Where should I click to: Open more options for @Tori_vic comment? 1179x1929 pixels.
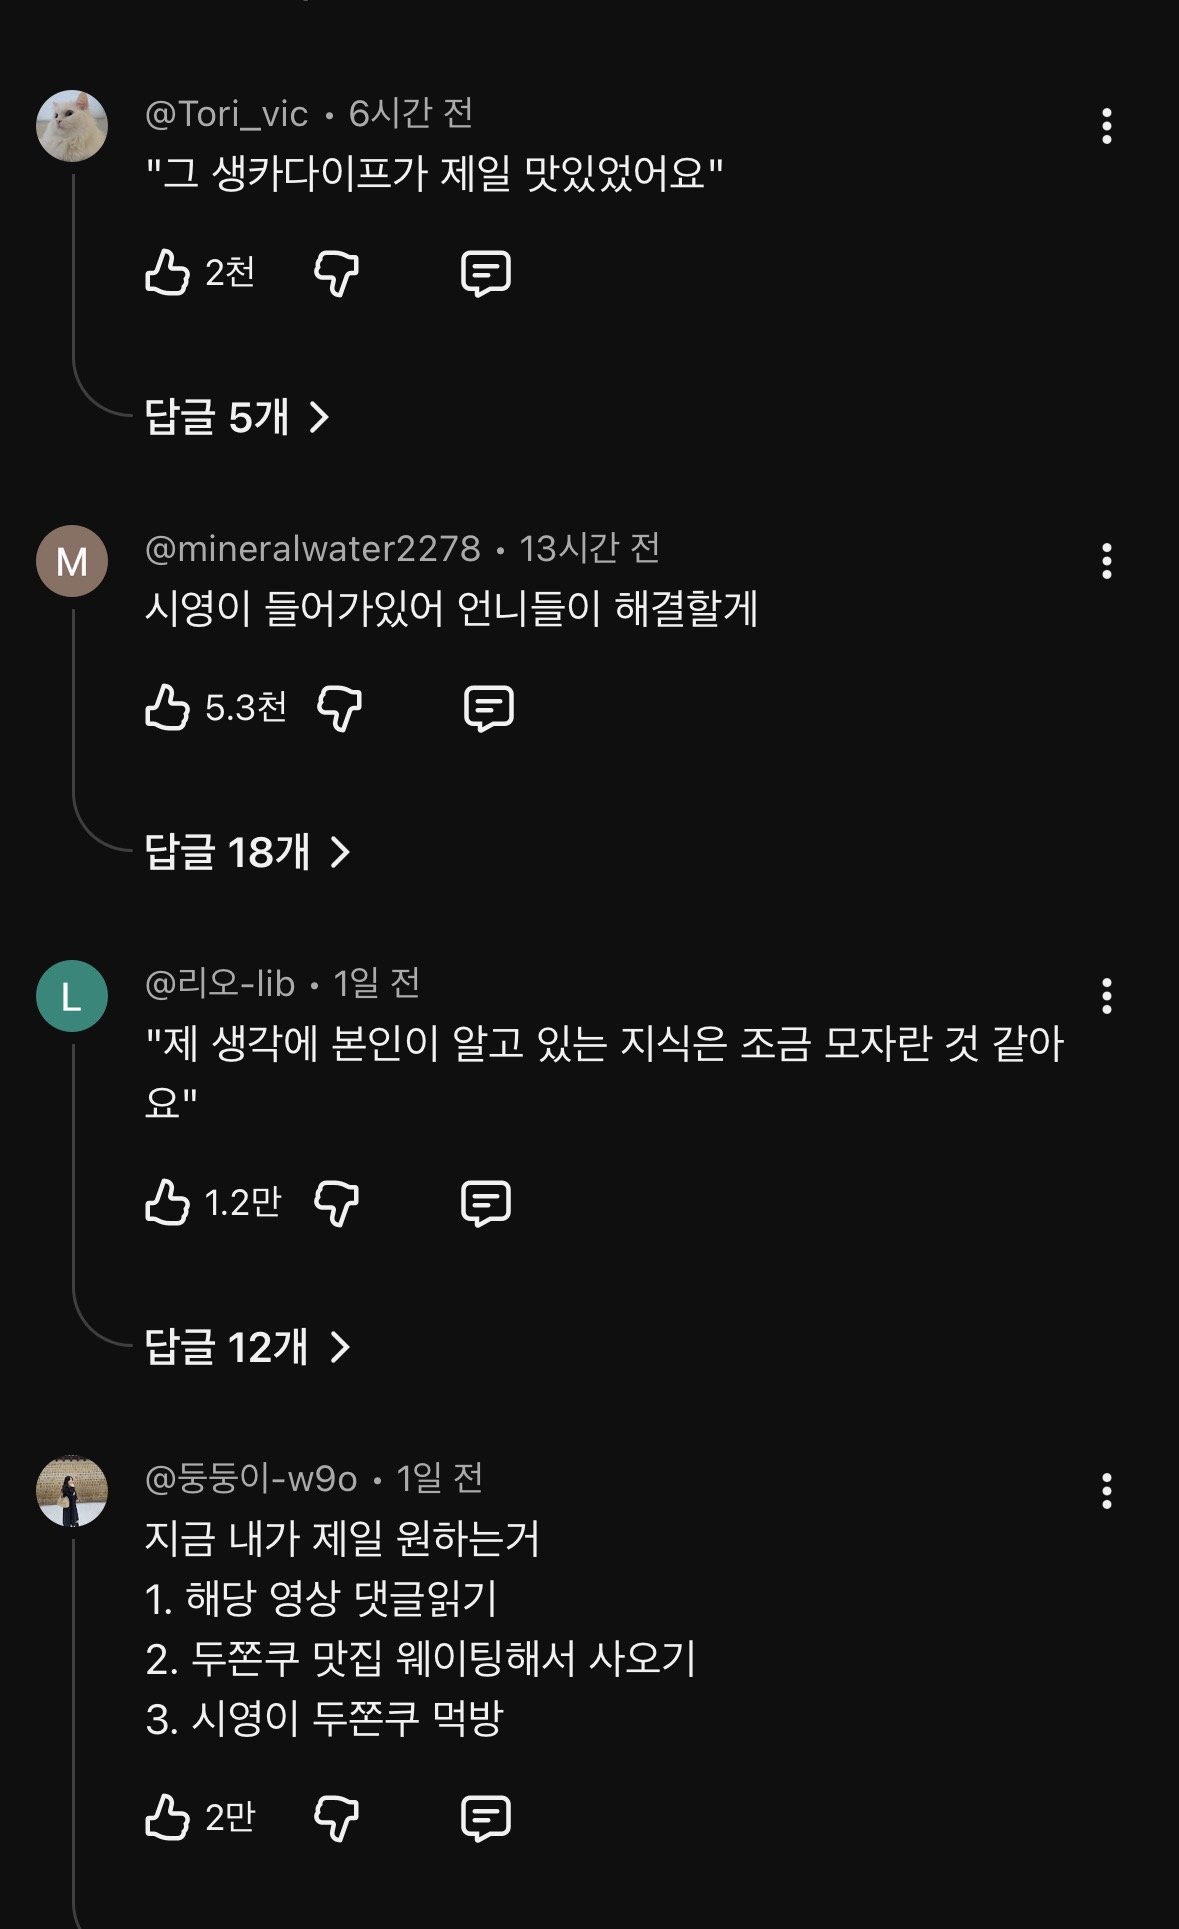(1106, 126)
